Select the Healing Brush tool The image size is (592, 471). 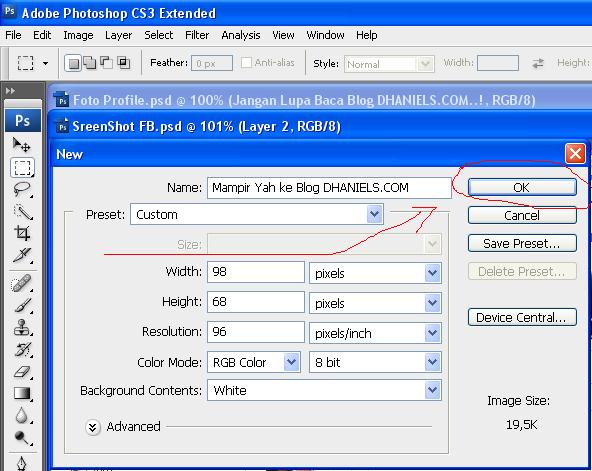coord(22,283)
